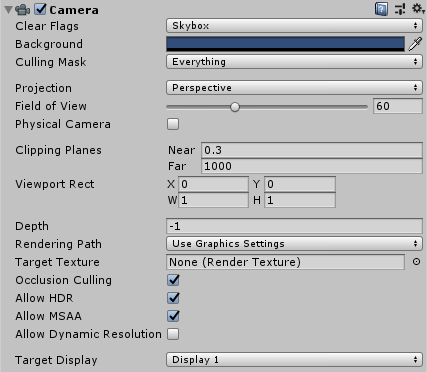Click the Viewport Rect X field
Screen dimensions: 427x372
[214, 184]
